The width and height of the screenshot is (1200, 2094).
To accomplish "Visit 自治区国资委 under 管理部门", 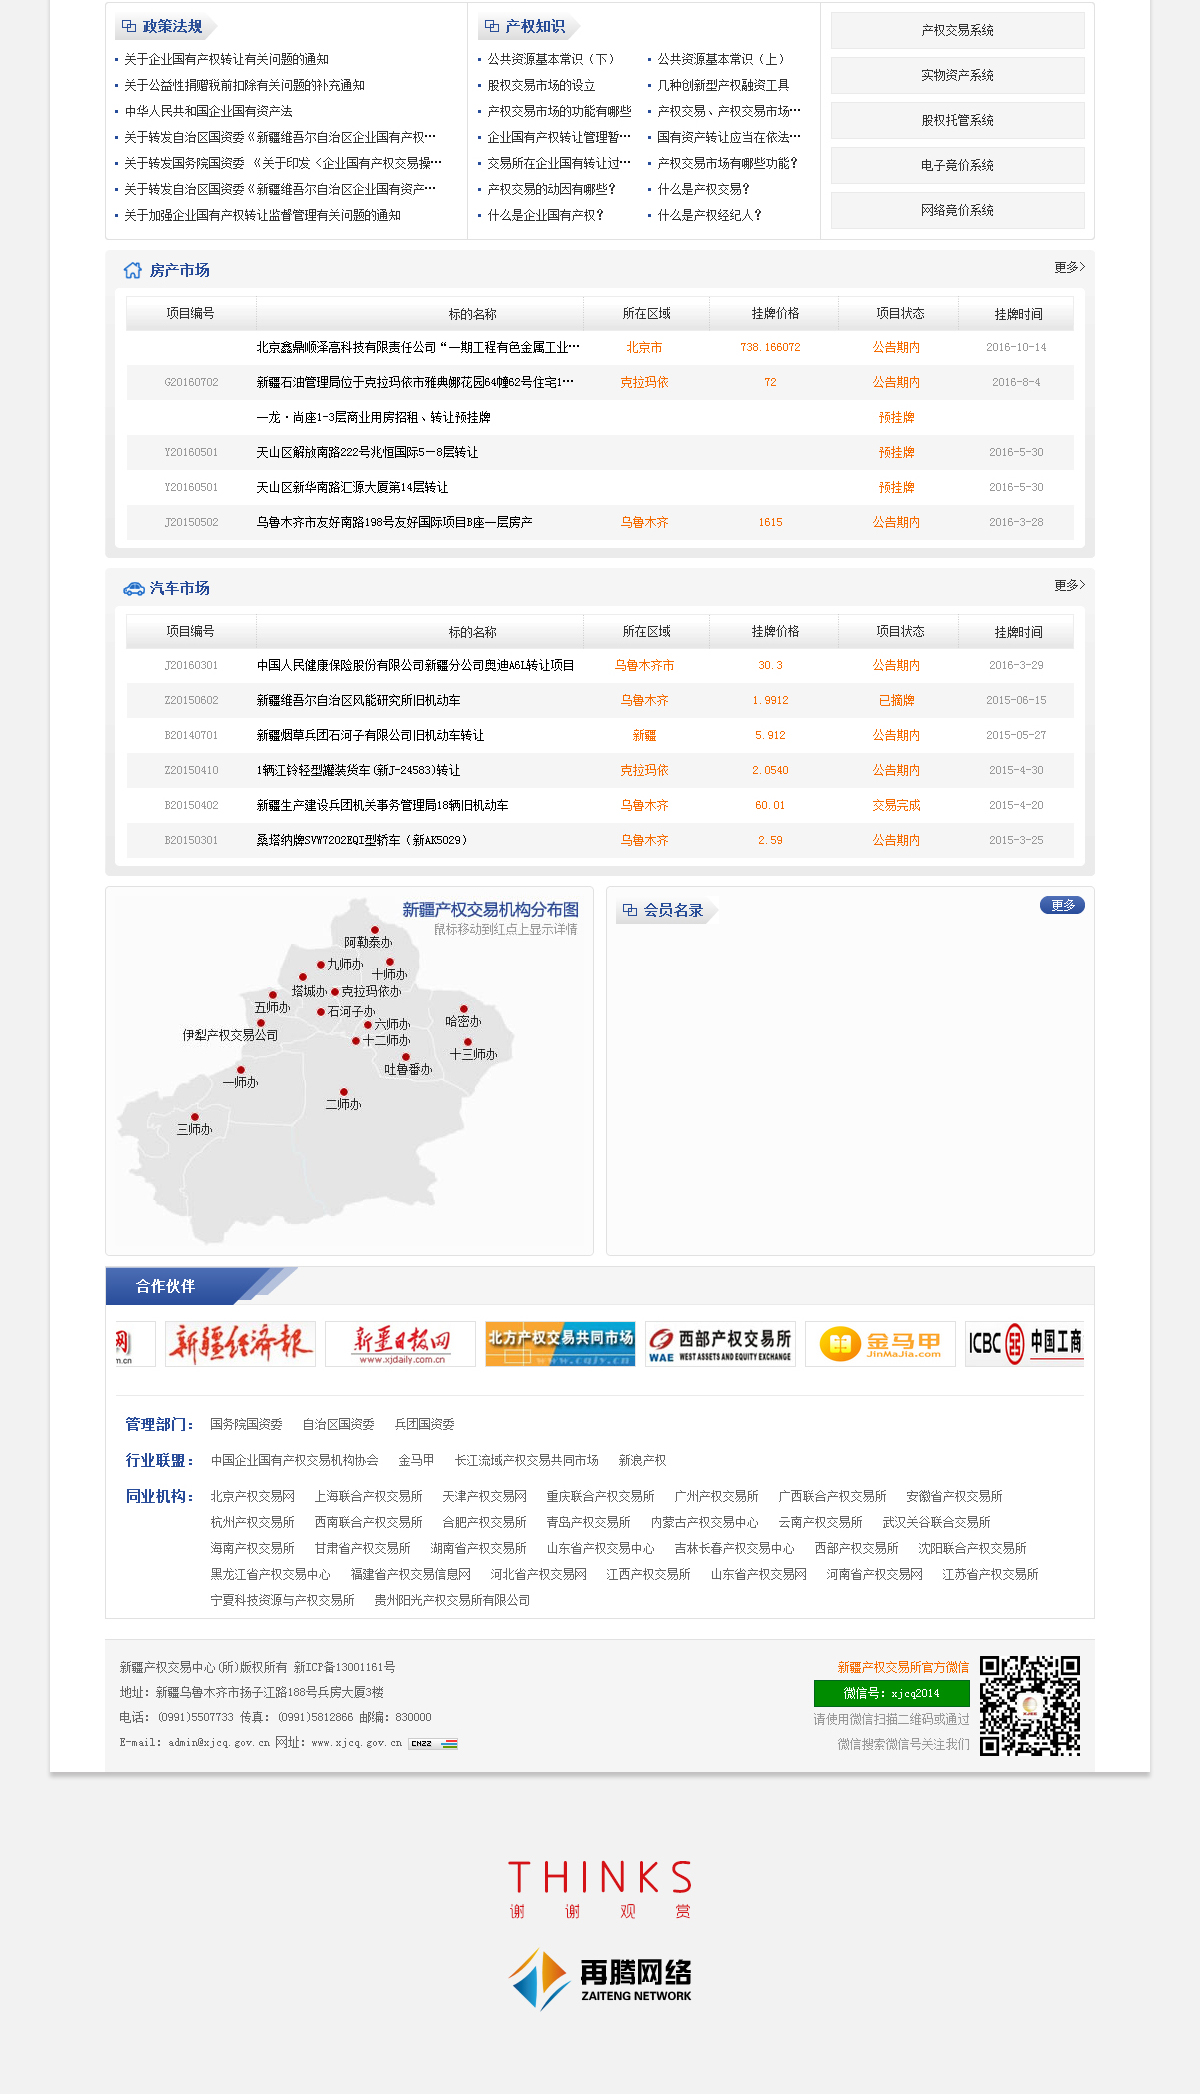I will point(338,1424).
